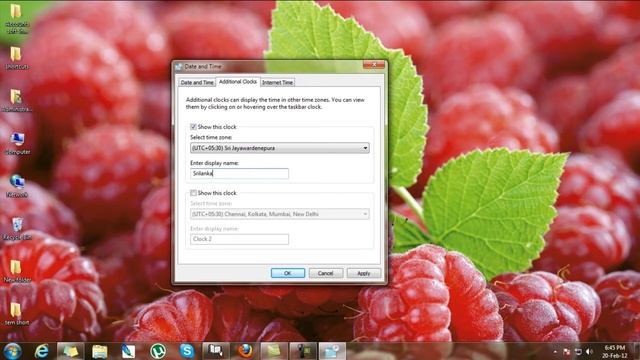Launch Internet Explorer from the taskbar
Screen dimensions: 640x360
41,351
